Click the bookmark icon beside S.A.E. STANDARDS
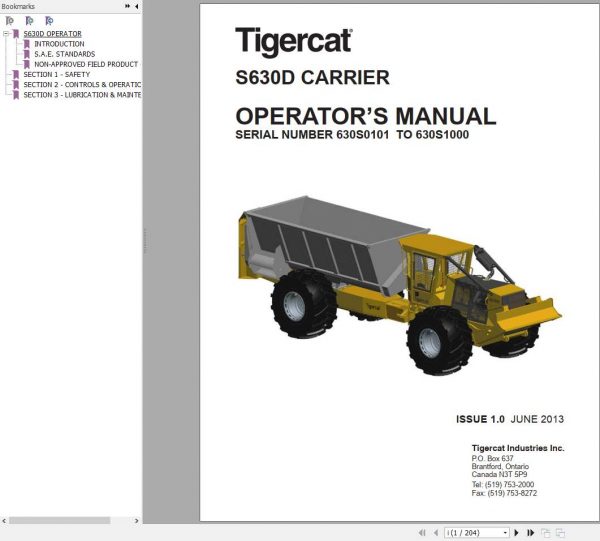Image resolution: width=600 pixels, height=541 pixels. pyautogui.click(x=27, y=54)
